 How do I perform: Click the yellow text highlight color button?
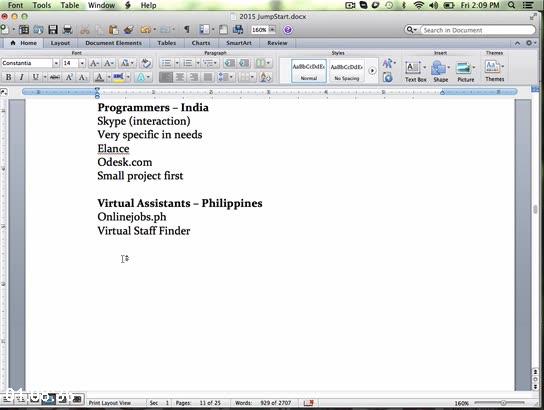(x=118, y=77)
